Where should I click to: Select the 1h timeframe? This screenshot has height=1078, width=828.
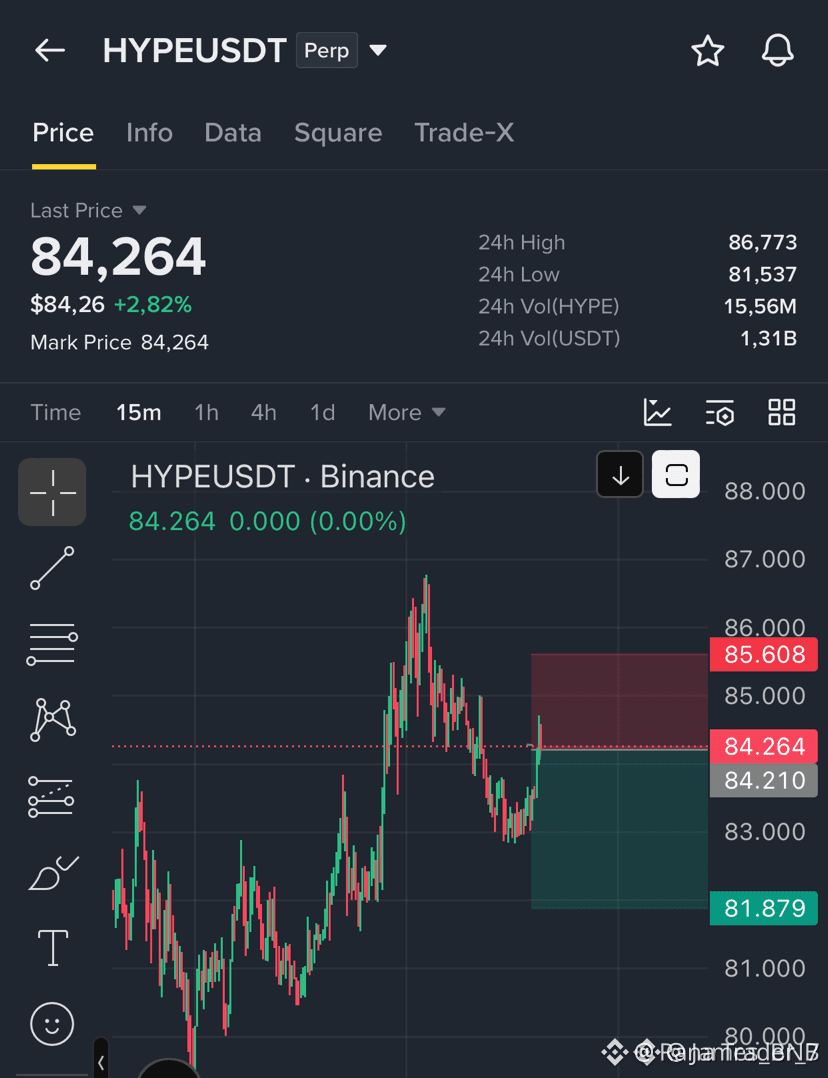pyautogui.click(x=206, y=412)
